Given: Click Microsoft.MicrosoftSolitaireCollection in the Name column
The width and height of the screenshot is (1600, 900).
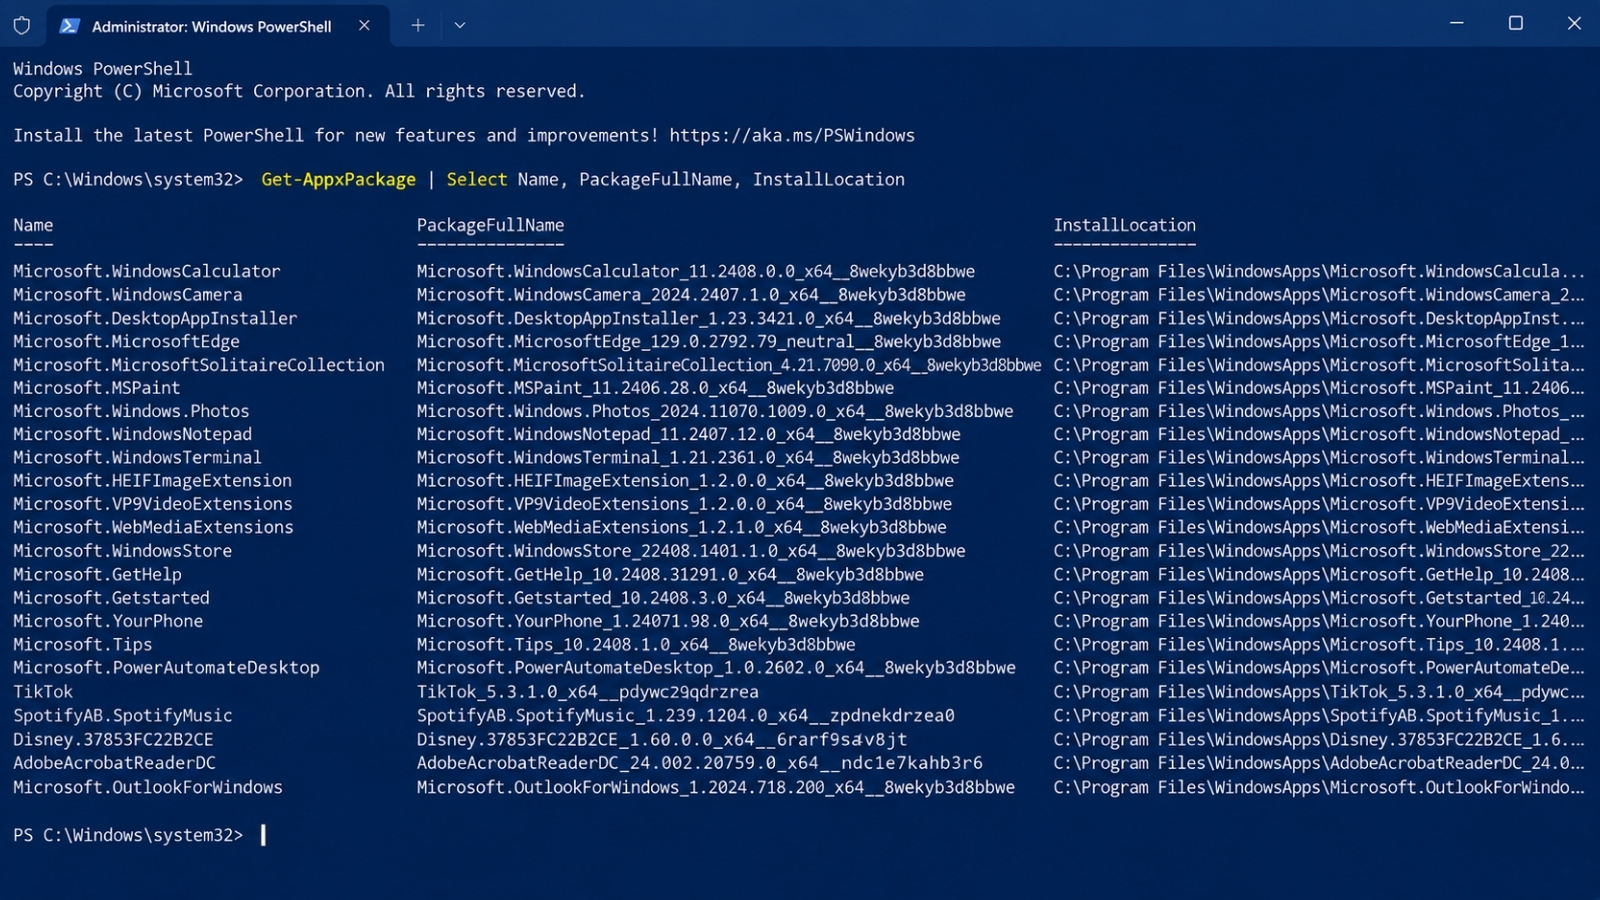Looking at the screenshot, I should tap(199, 365).
